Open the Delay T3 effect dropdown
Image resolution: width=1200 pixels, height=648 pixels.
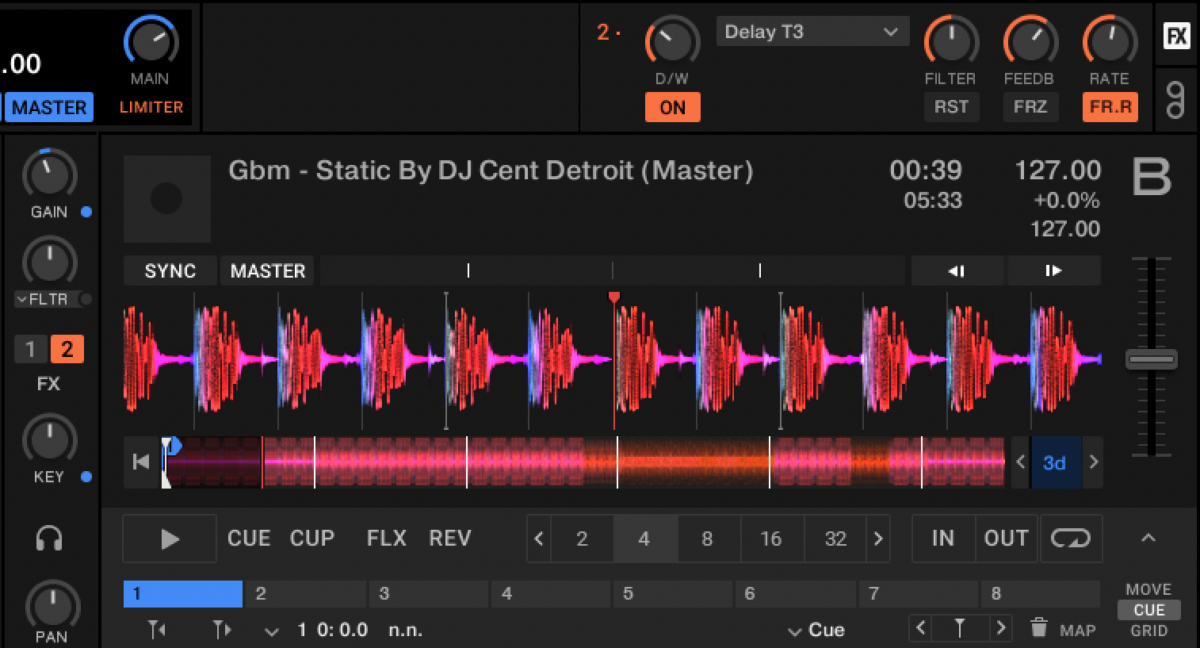coord(812,32)
